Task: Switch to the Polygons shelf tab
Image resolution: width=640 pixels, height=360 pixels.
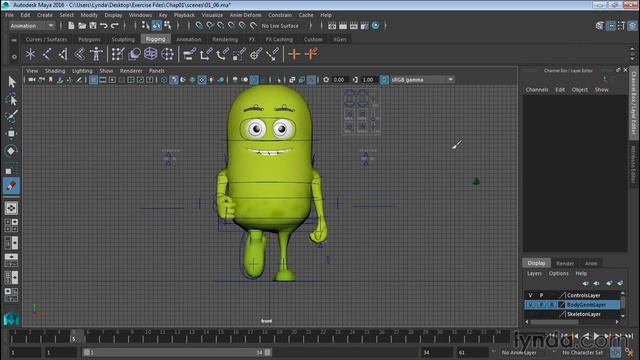Action: point(89,40)
